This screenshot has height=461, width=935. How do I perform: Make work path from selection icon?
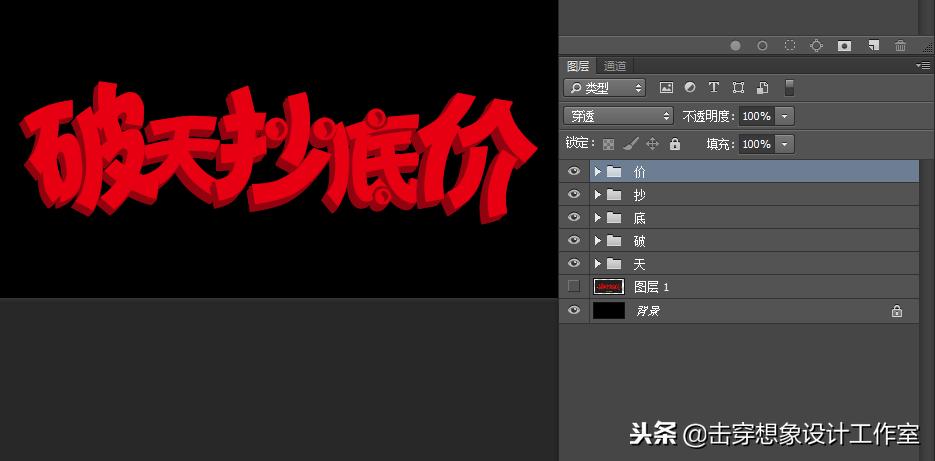[x=816, y=45]
